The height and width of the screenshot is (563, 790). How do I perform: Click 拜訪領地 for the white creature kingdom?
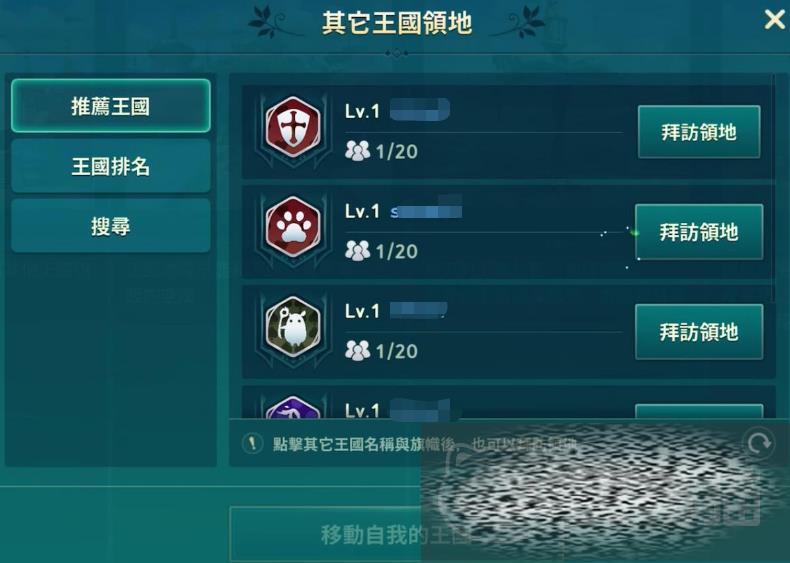699,332
